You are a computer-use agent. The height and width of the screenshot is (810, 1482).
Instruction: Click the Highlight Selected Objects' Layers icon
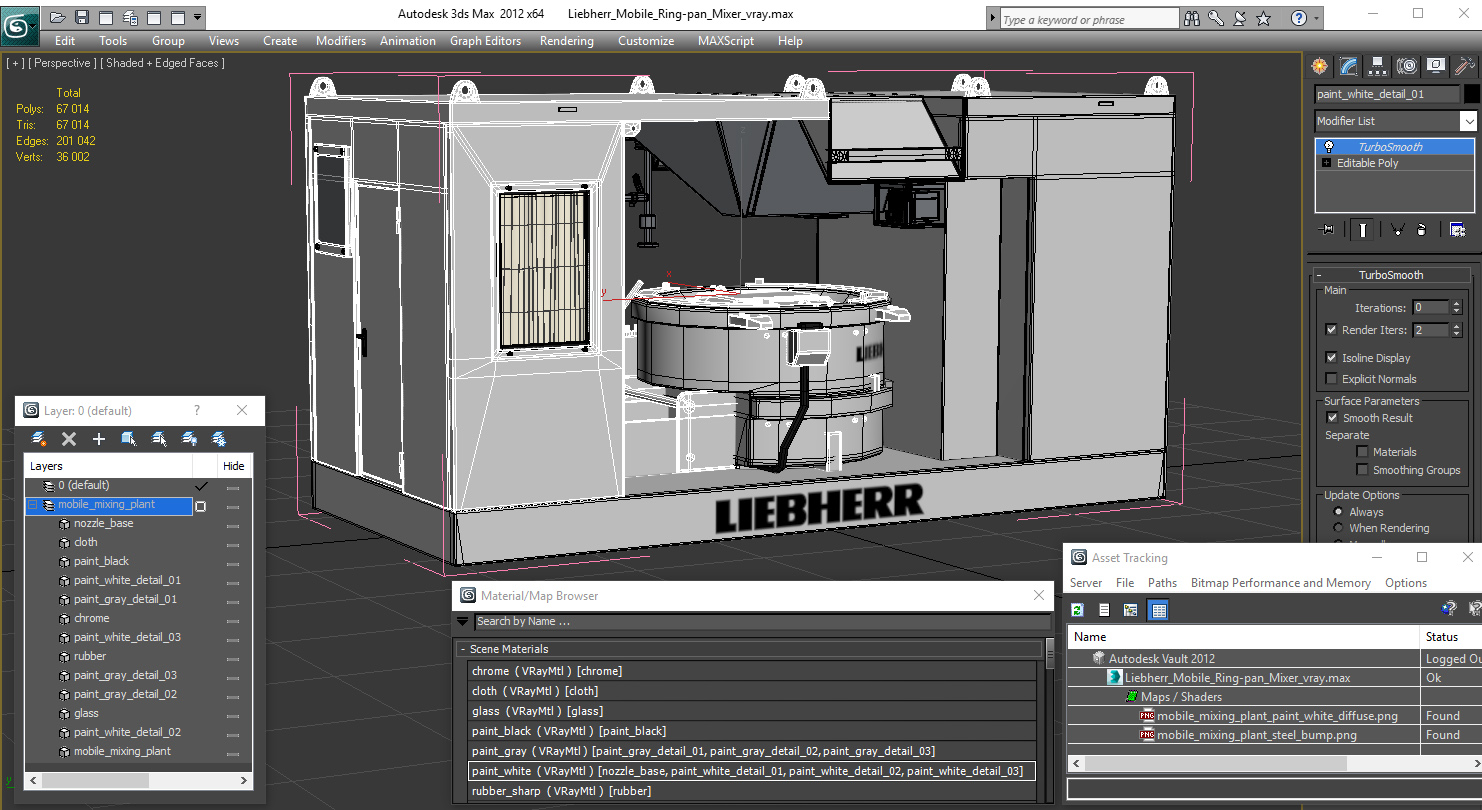[x=159, y=439]
